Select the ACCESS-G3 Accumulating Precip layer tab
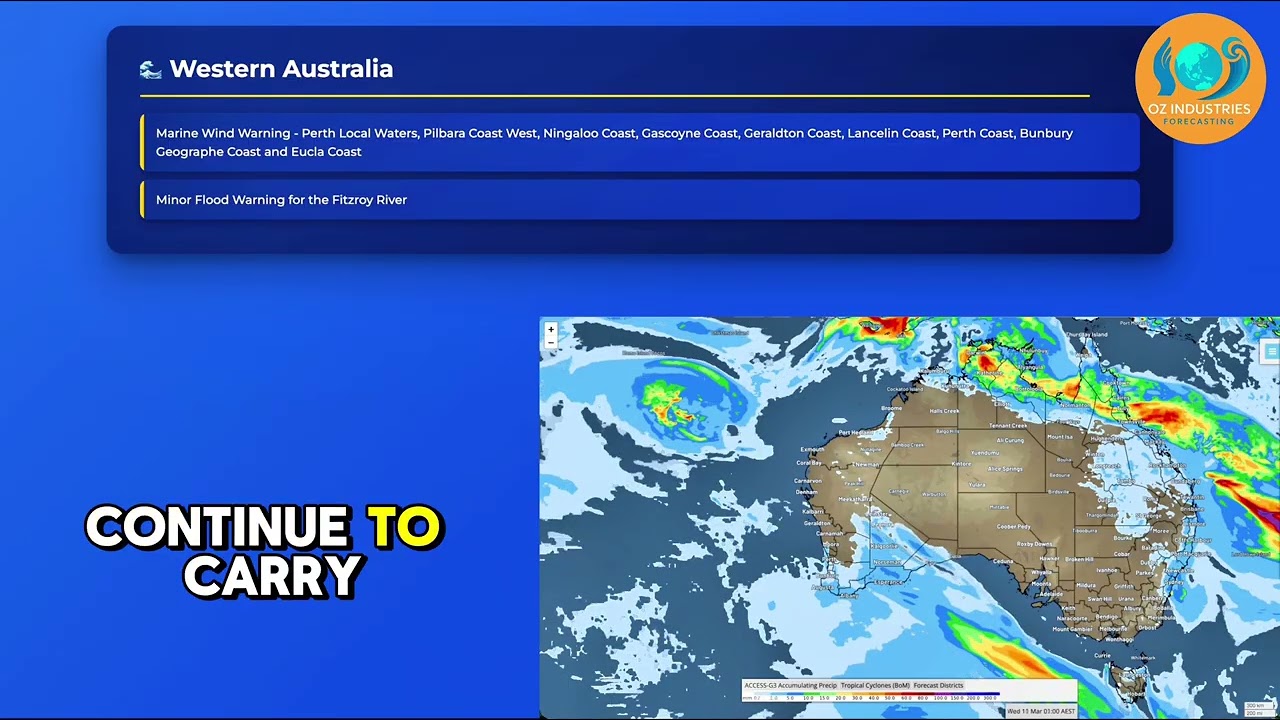This screenshot has height=720, width=1280. tap(790, 686)
